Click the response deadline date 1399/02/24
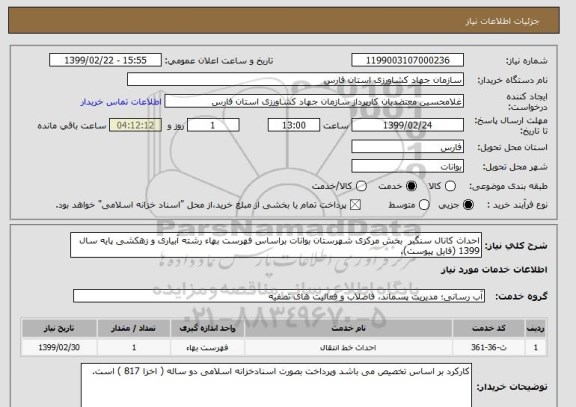 click(x=407, y=125)
